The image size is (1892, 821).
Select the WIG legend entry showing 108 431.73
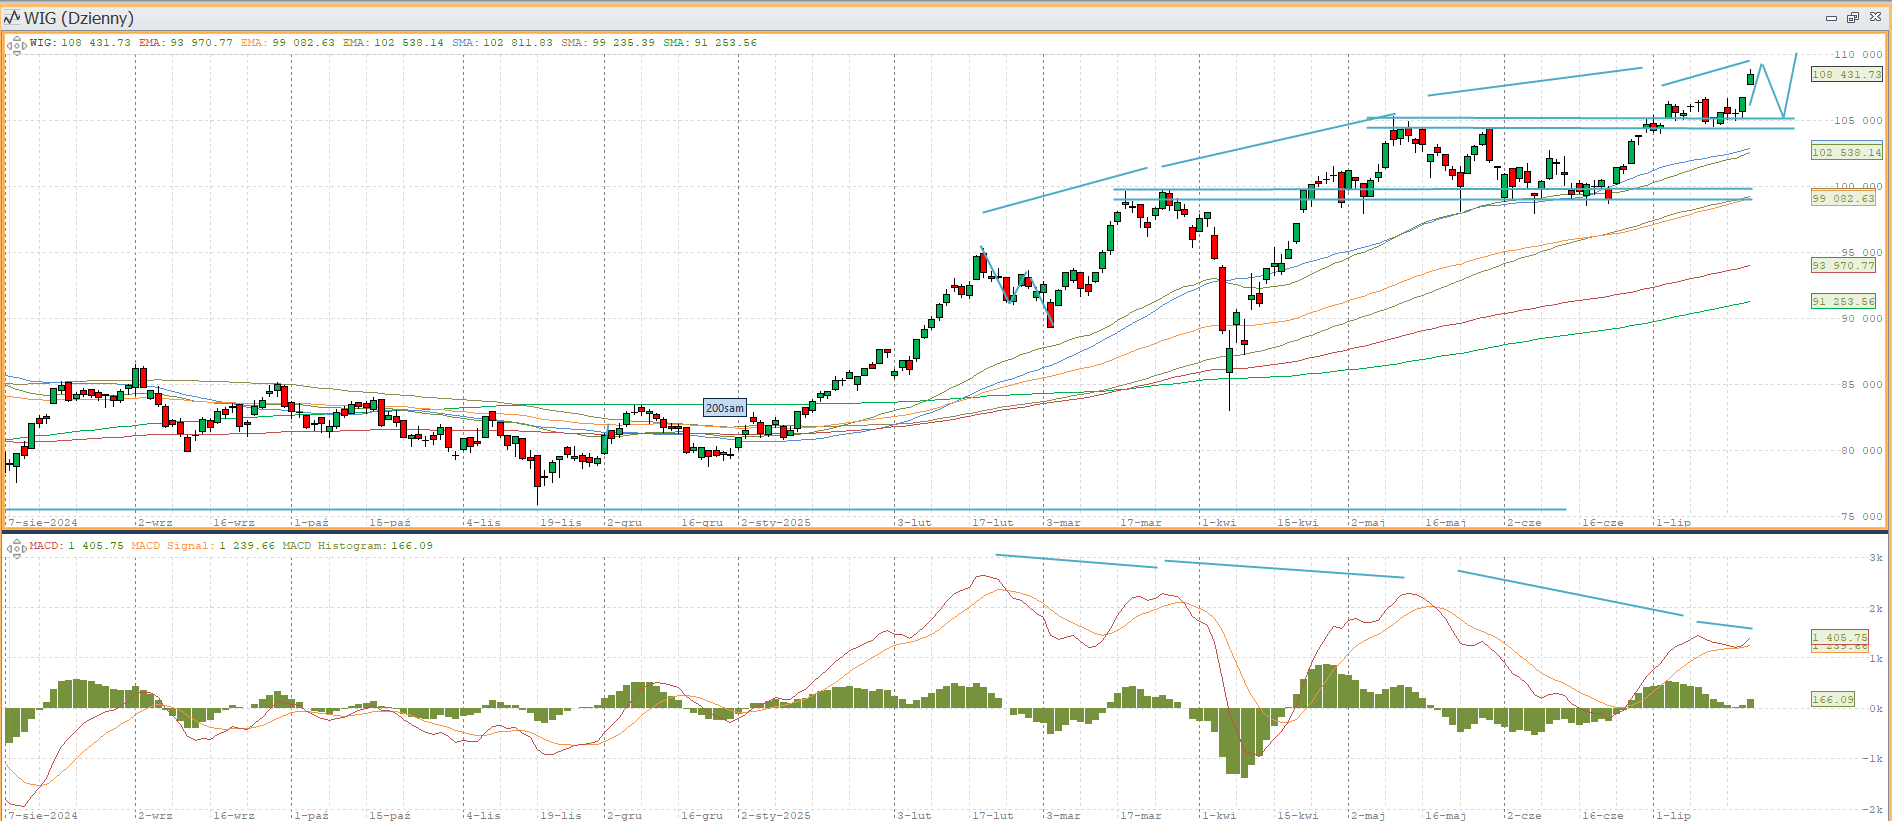(80, 43)
